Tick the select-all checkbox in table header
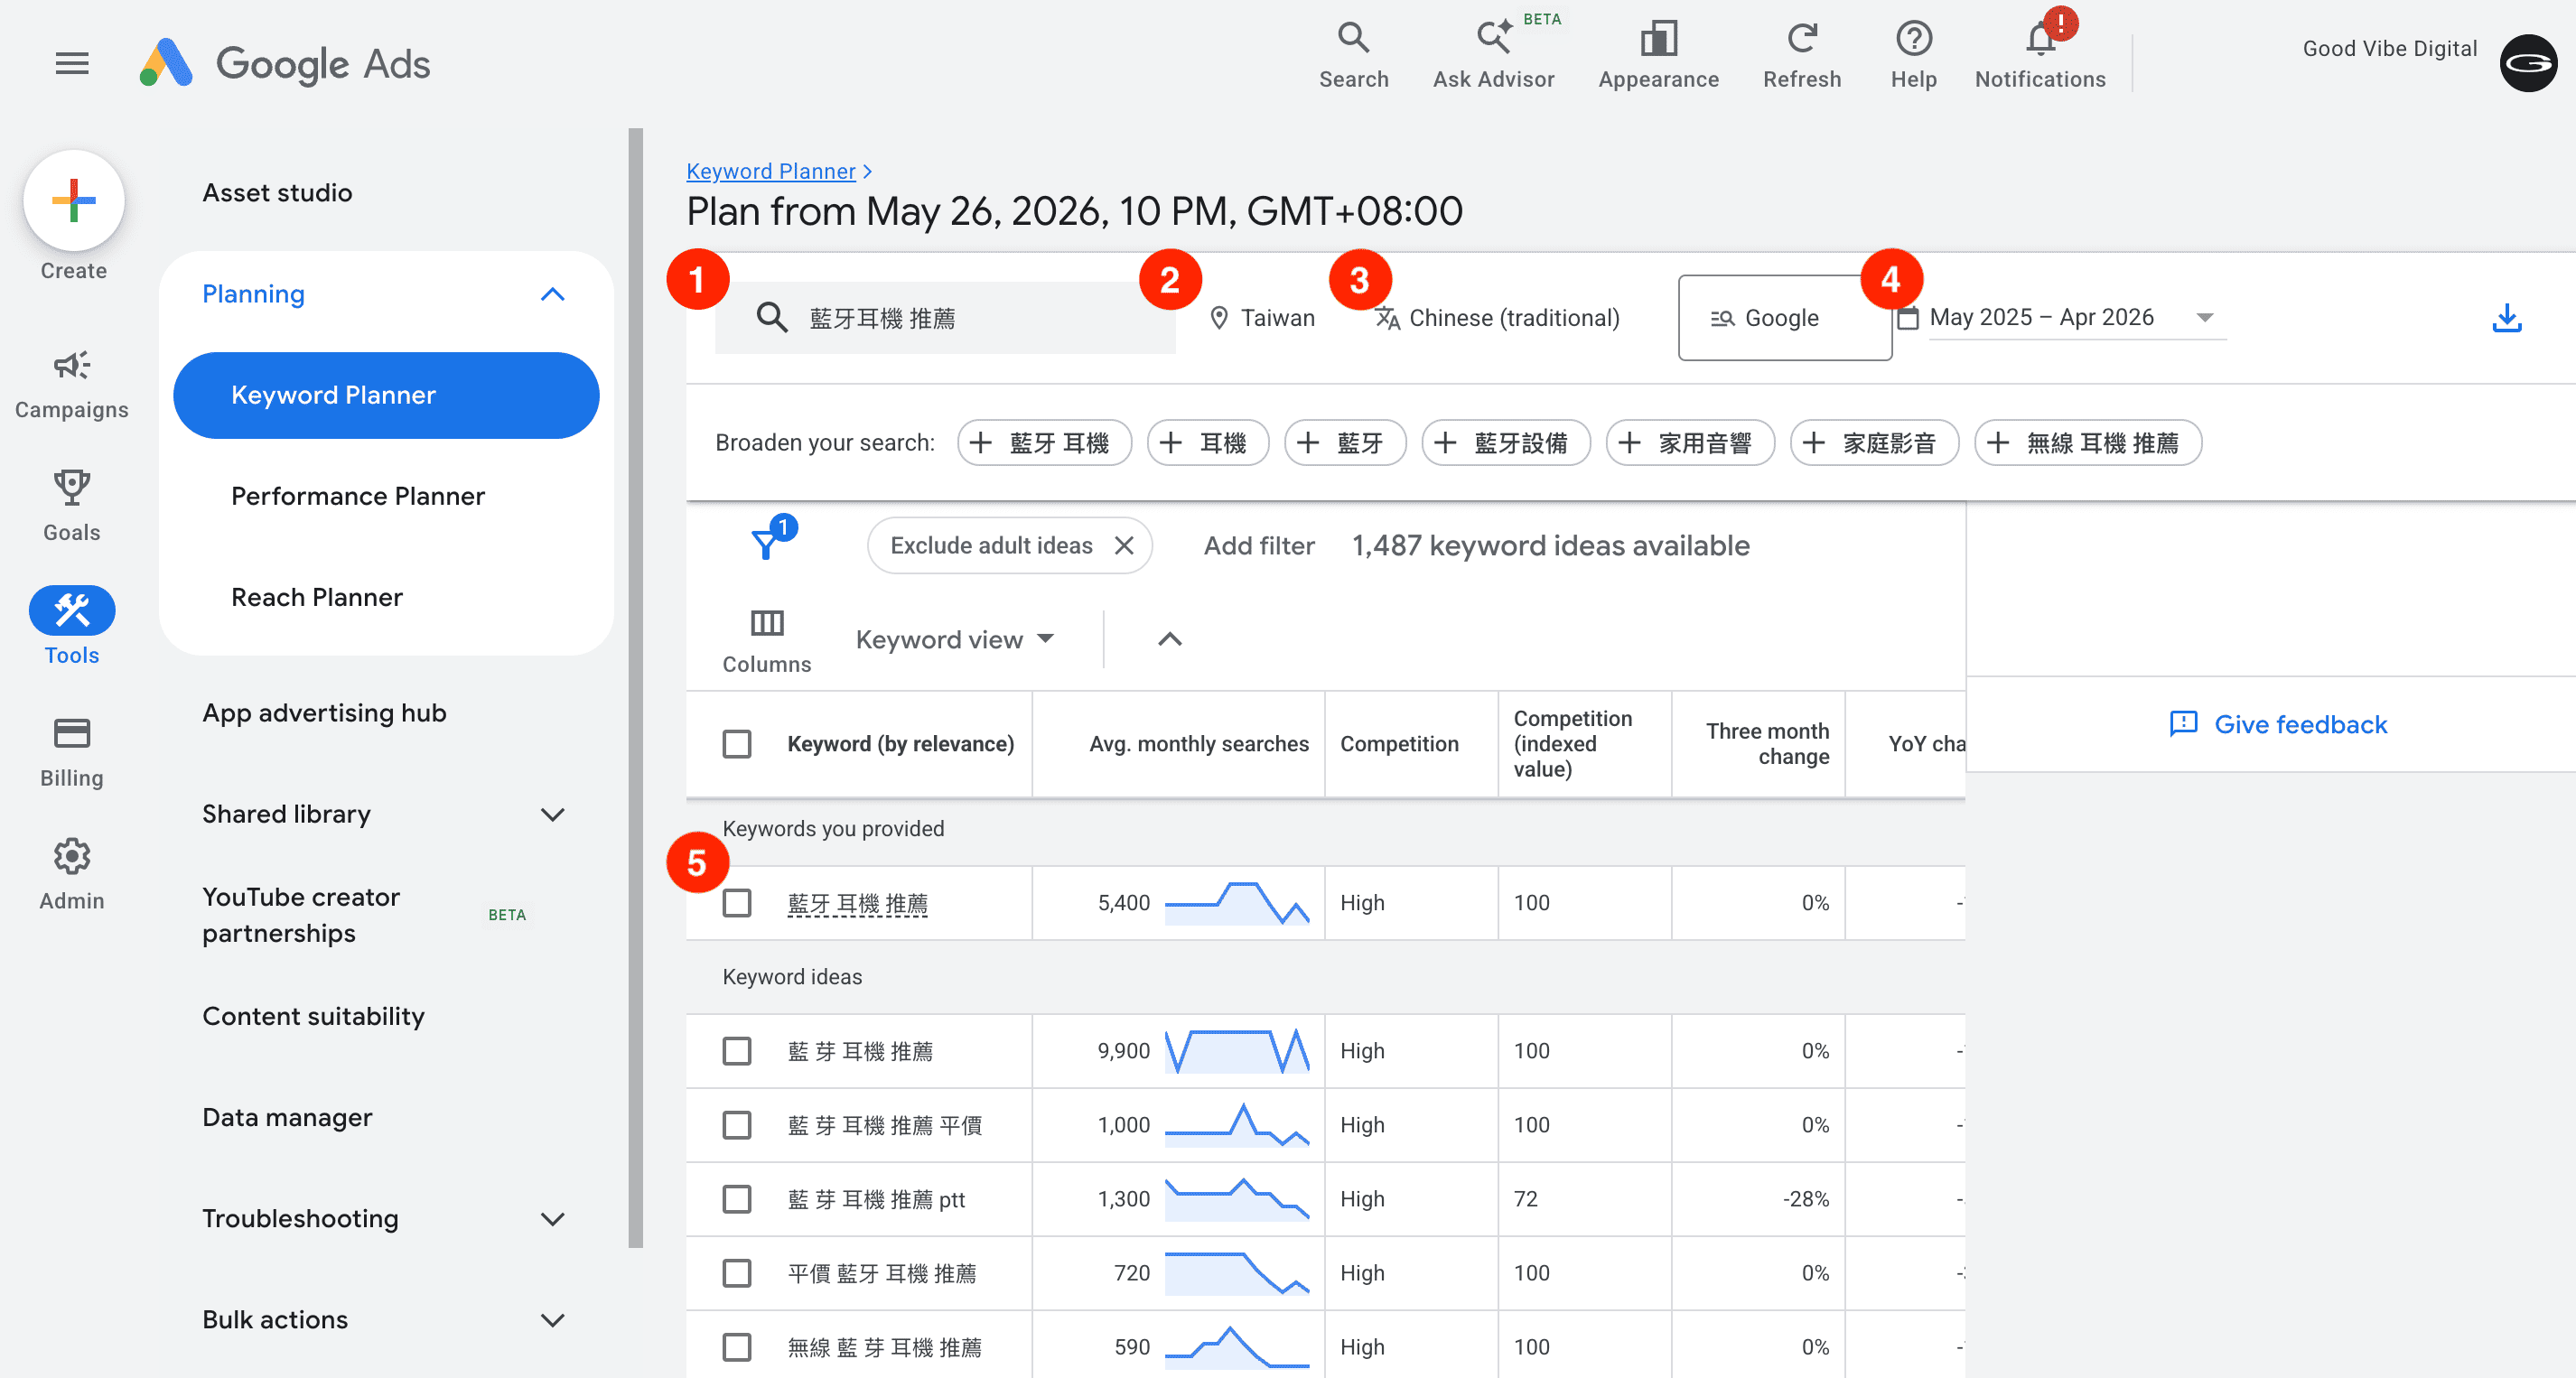The image size is (2576, 1378). pos(737,744)
